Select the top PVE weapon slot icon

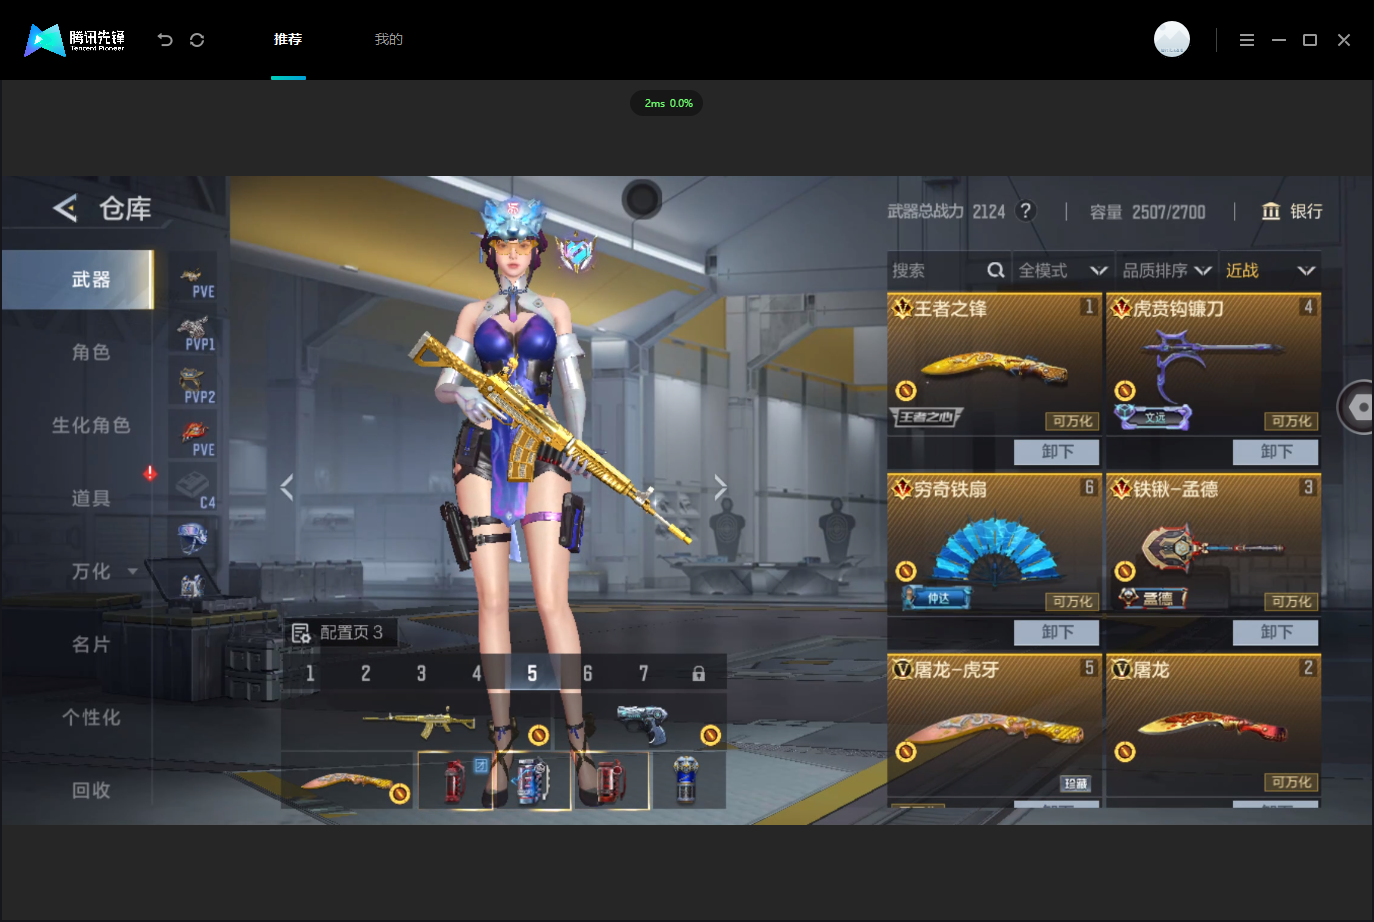coord(194,280)
